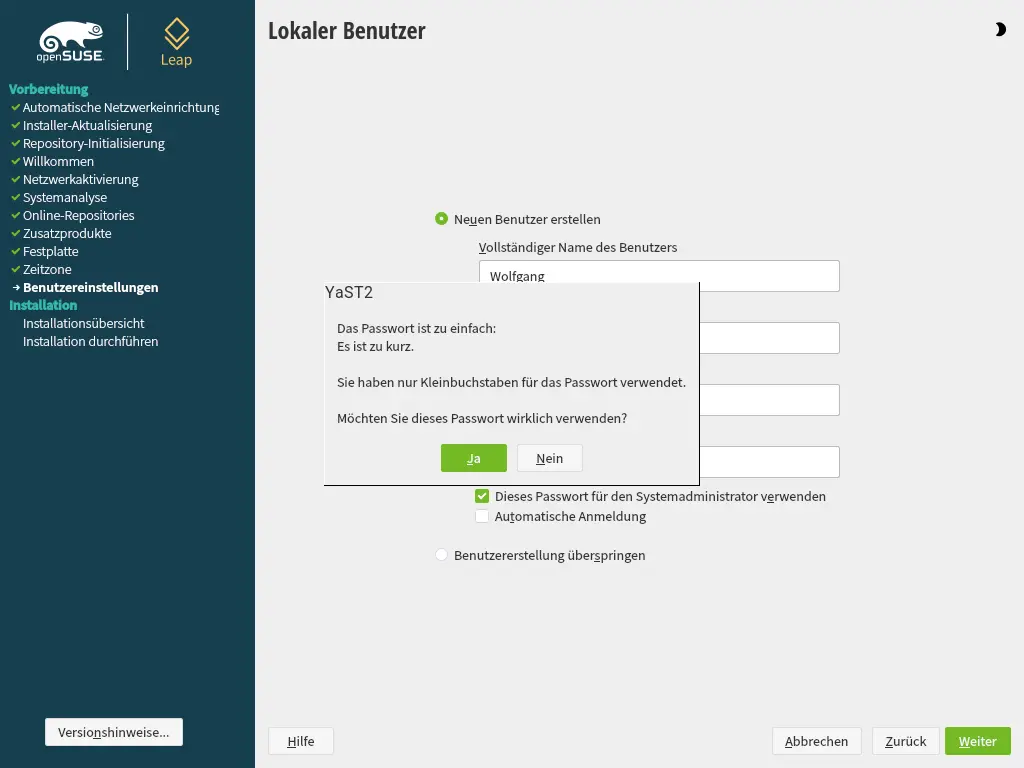This screenshot has width=1024, height=768.
Task: Click the Festplatte step in sidebar
Action: coord(50,251)
